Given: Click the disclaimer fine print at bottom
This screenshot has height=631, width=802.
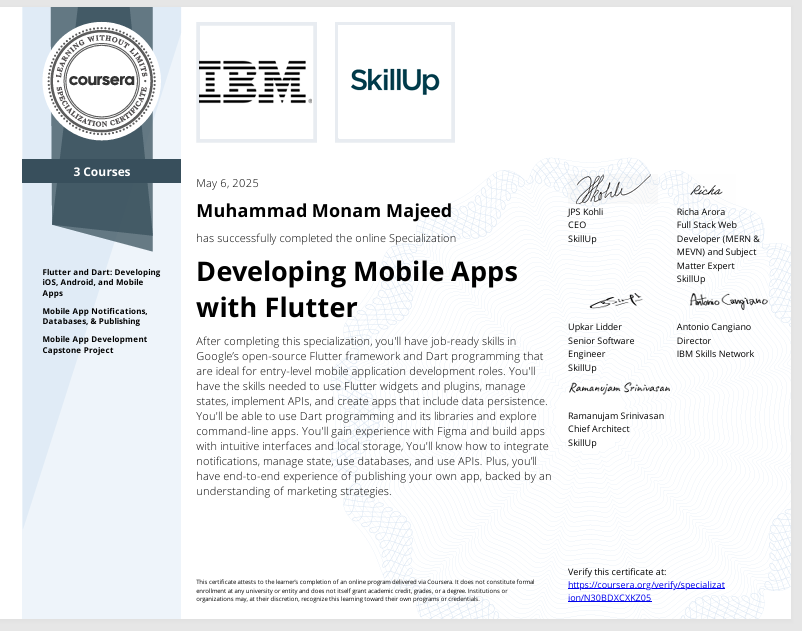Looking at the screenshot, I should click(x=365, y=590).
